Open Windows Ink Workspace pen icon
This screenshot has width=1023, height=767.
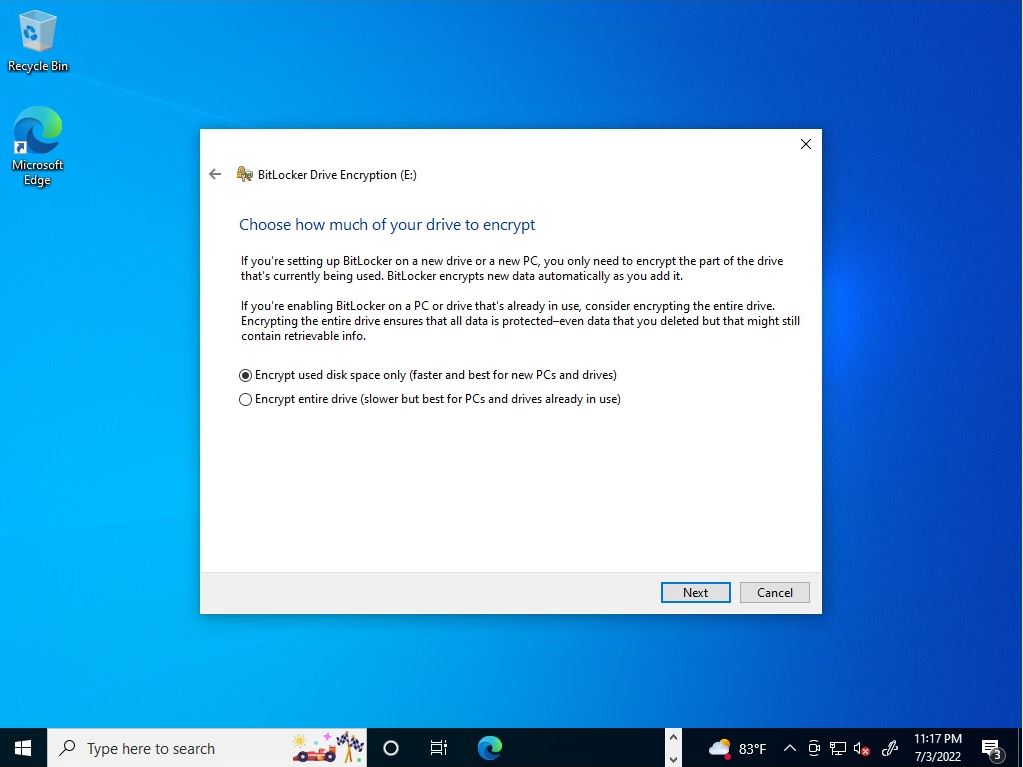tap(889, 748)
